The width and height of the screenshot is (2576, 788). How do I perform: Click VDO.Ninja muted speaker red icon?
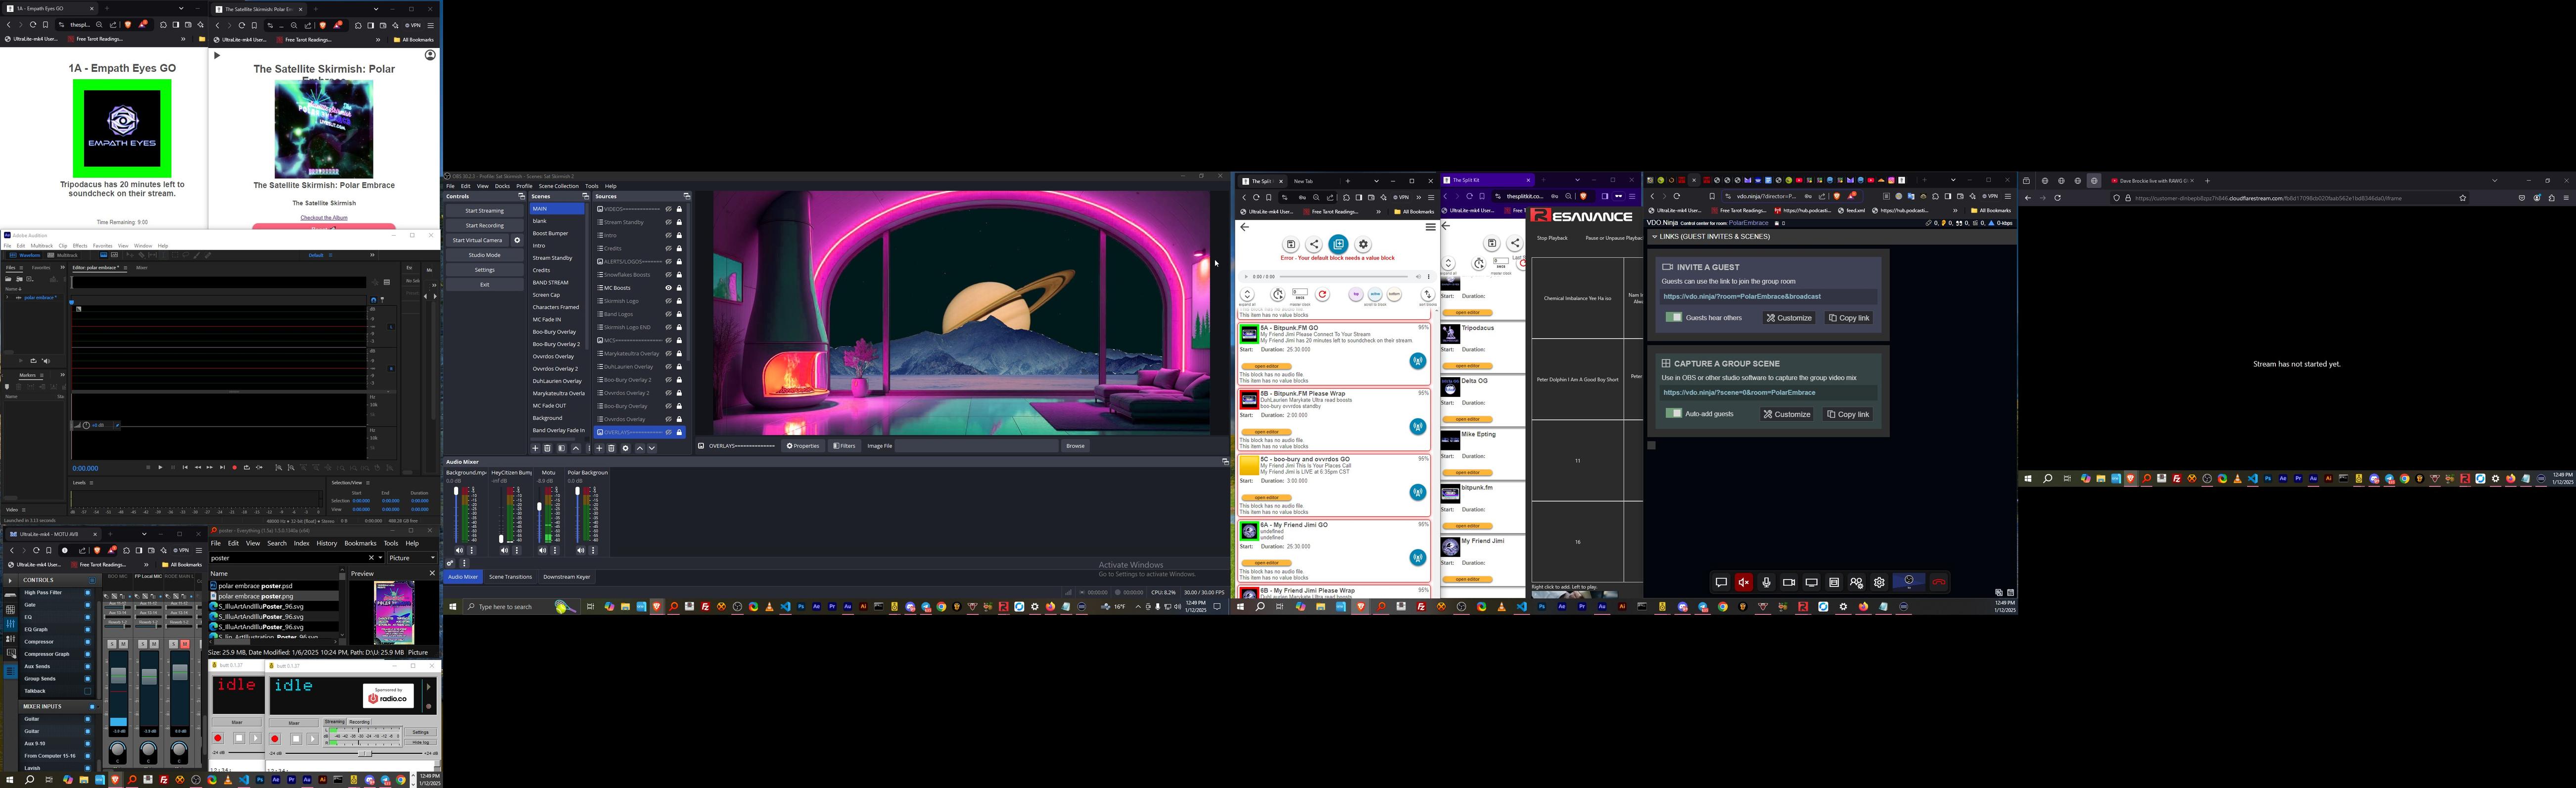tap(1744, 582)
